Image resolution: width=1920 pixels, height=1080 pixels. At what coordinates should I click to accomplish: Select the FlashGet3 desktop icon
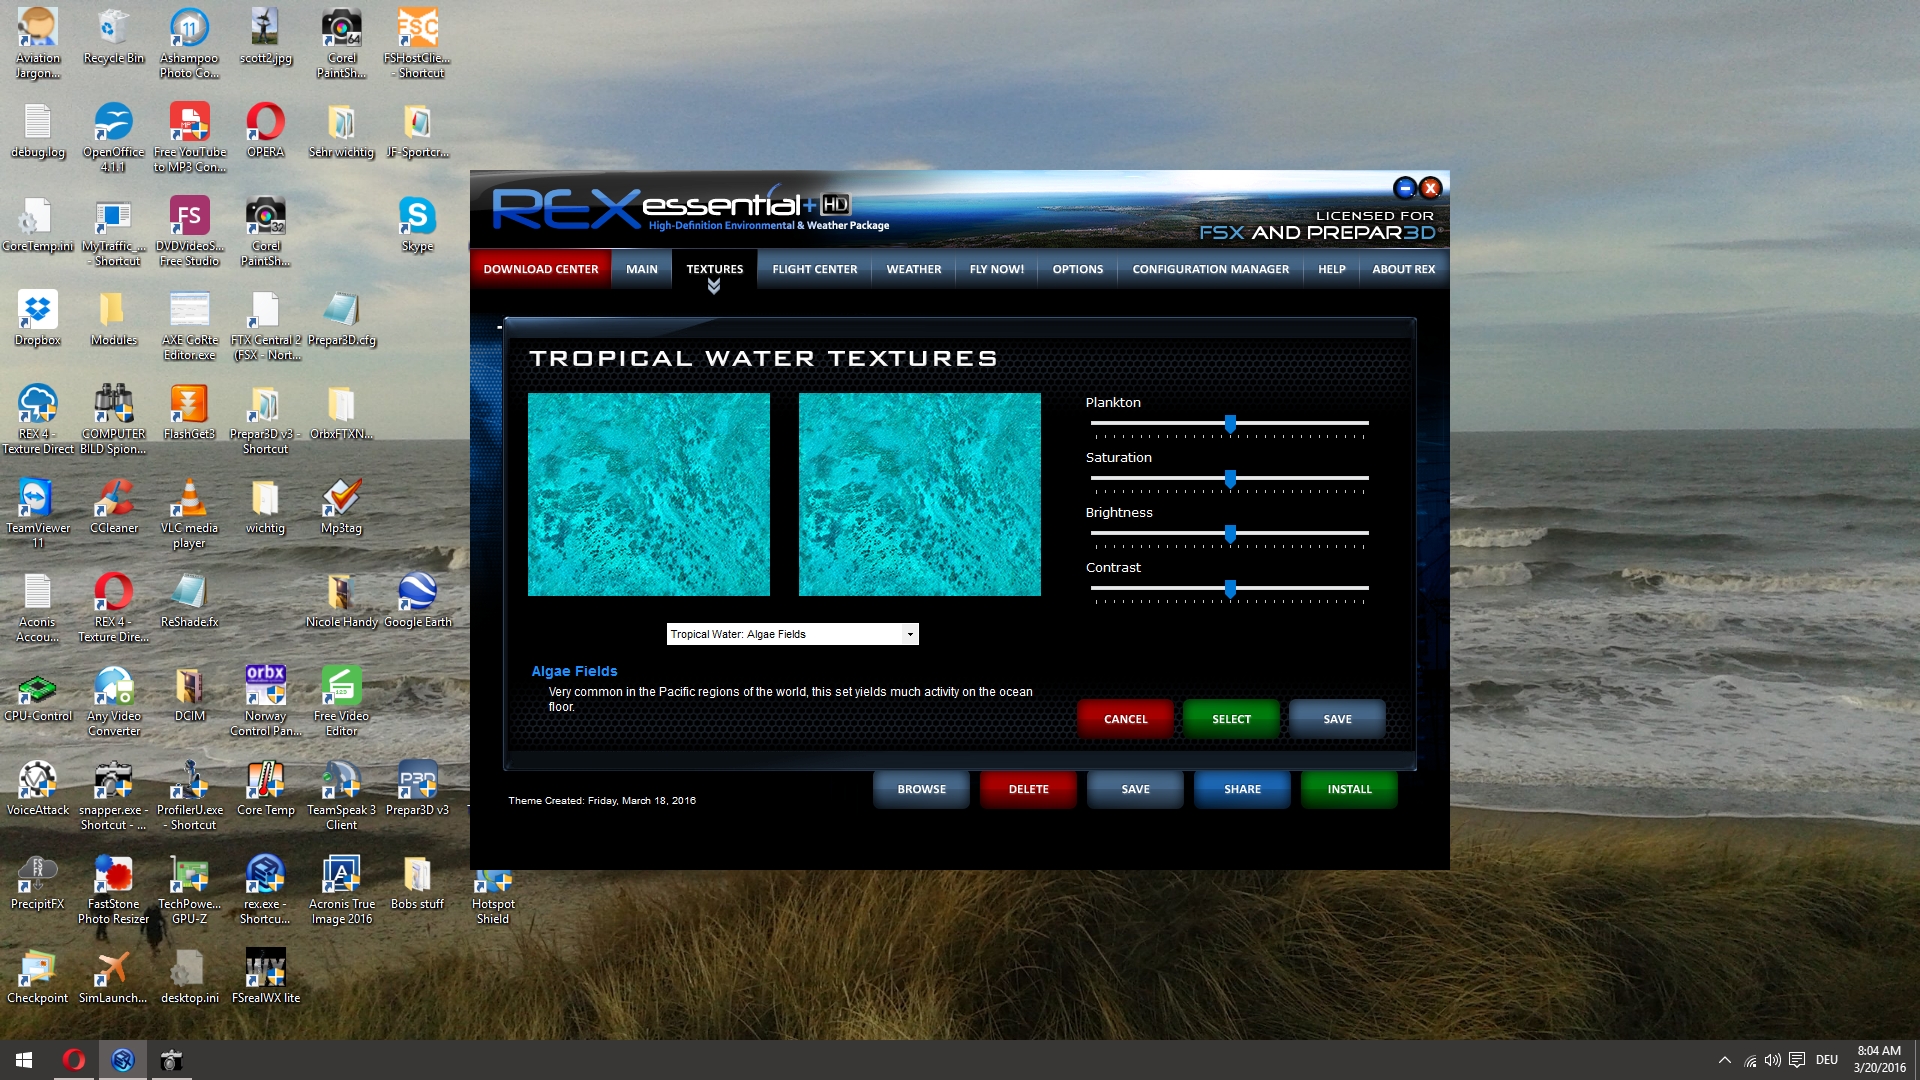pos(189,413)
